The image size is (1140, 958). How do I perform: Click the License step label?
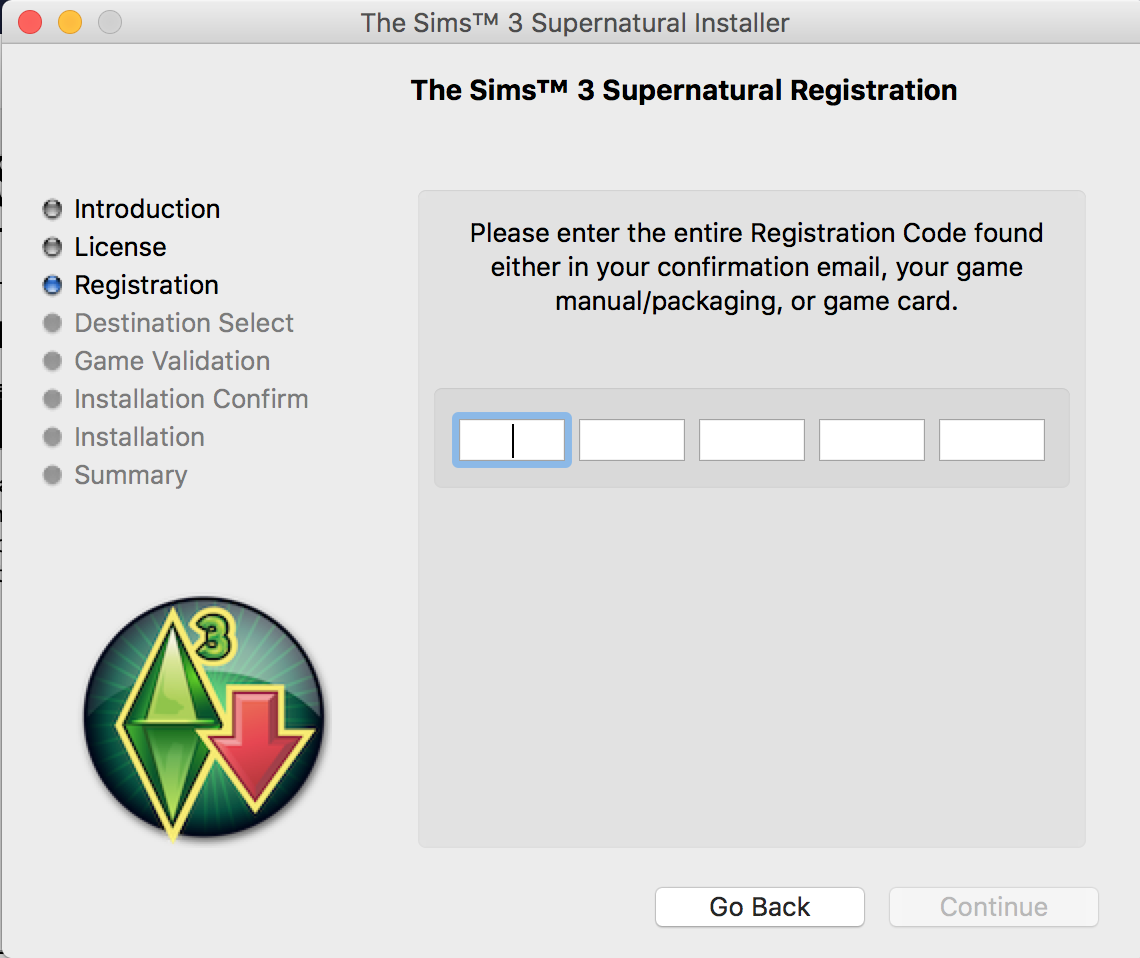click(120, 247)
